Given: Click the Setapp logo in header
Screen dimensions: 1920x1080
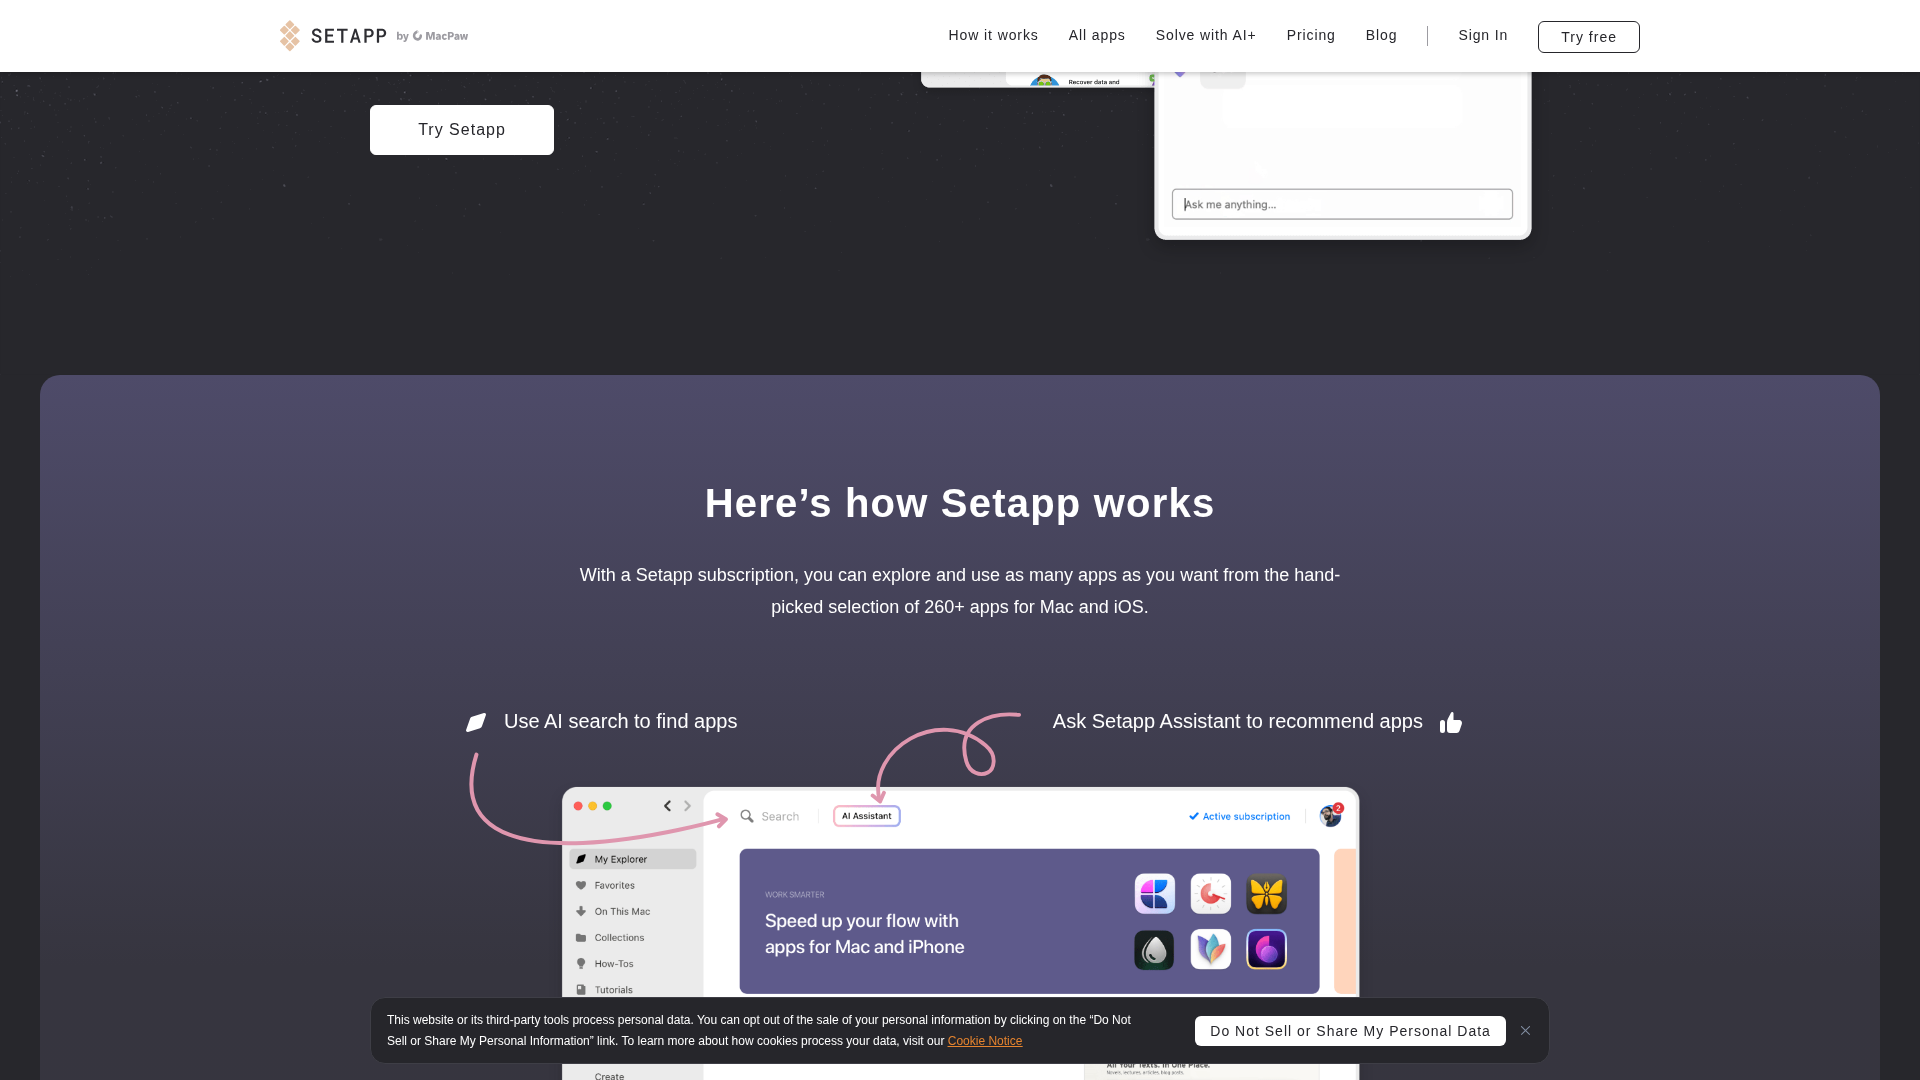Looking at the screenshot, I should 333,36.
